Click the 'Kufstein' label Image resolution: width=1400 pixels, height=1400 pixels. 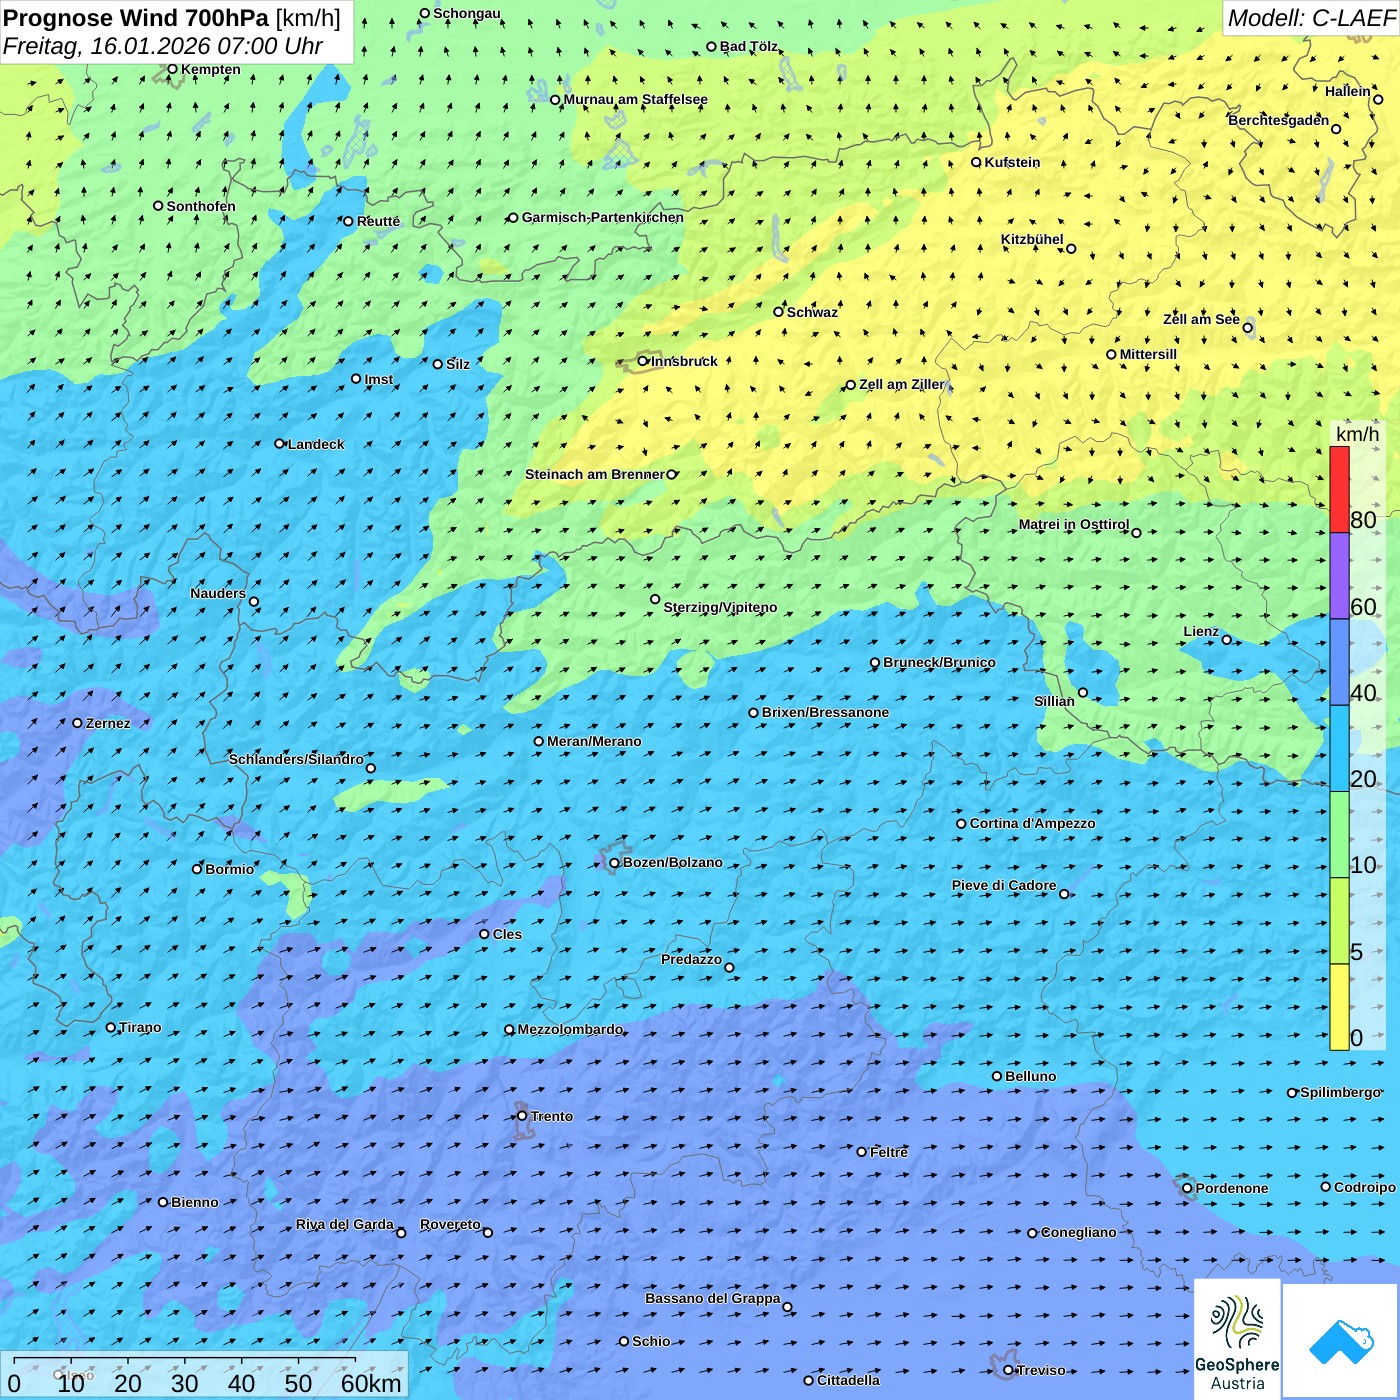click(x=1012, y=162)
